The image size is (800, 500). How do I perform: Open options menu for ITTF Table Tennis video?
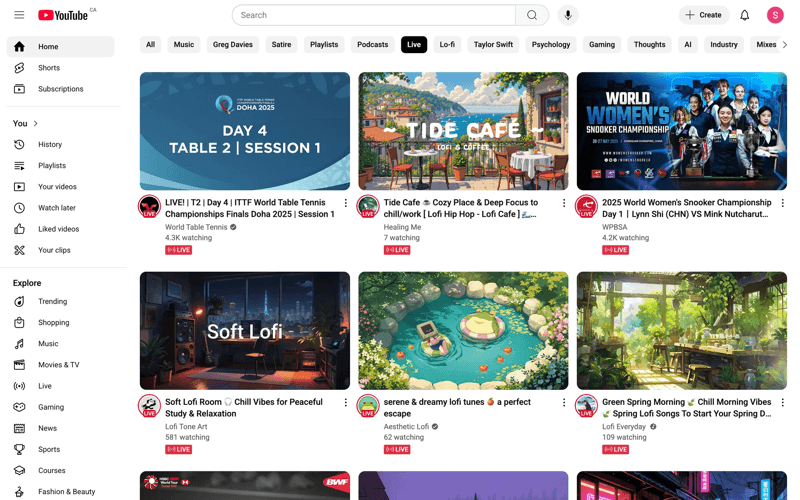click(x=345, y=203)
